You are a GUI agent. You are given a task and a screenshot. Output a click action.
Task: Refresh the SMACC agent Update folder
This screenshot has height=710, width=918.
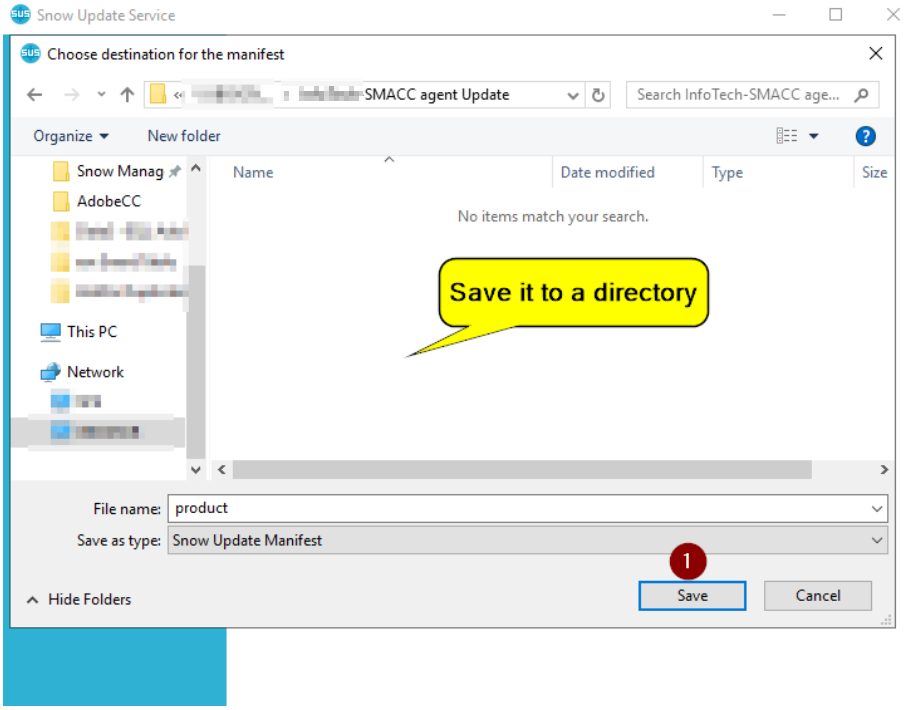598,95
